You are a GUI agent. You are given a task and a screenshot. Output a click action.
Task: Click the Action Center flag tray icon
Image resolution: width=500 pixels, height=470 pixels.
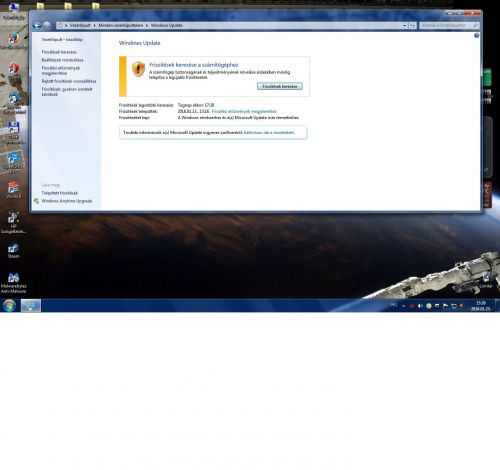pyautogui.click(x=445, y=306)
